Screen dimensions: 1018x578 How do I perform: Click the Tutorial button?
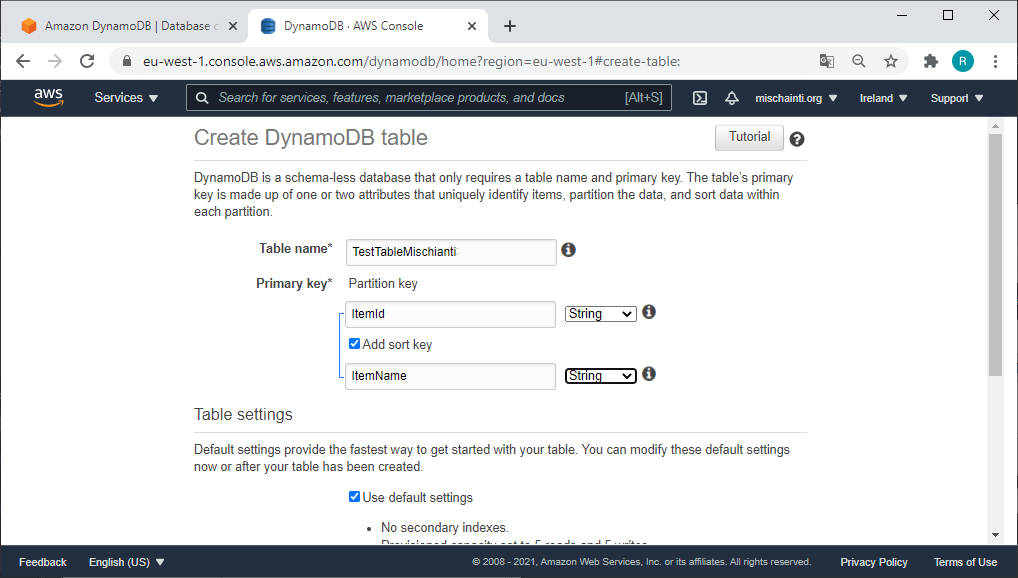(x=749, y=137)
